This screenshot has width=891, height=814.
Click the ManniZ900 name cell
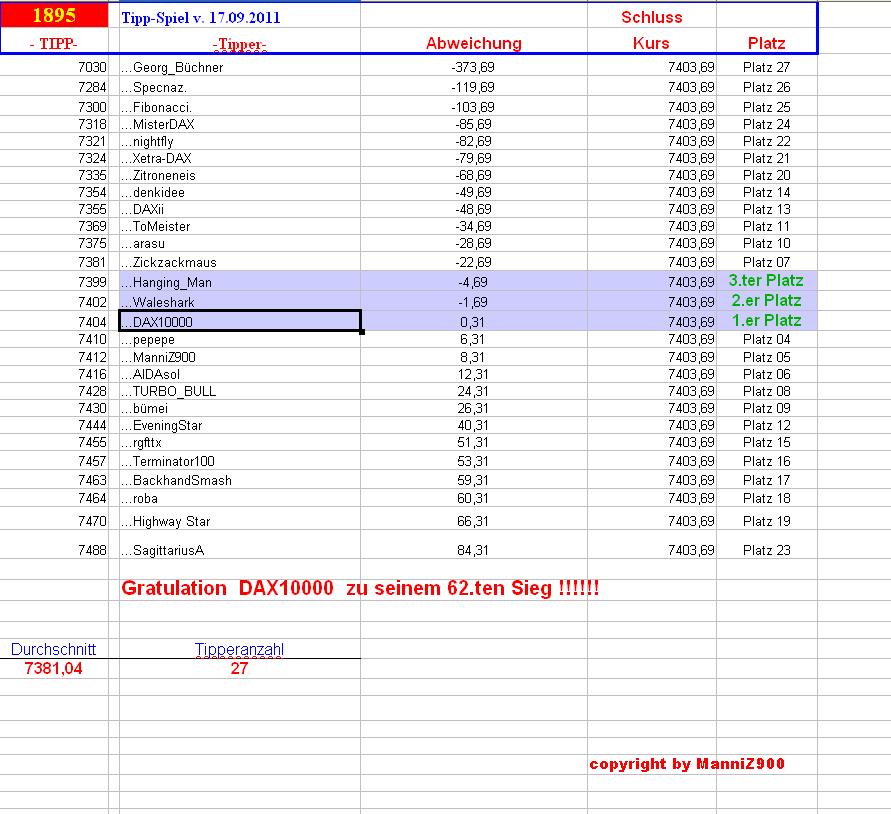pyautogui.click(x=240, y=357)
